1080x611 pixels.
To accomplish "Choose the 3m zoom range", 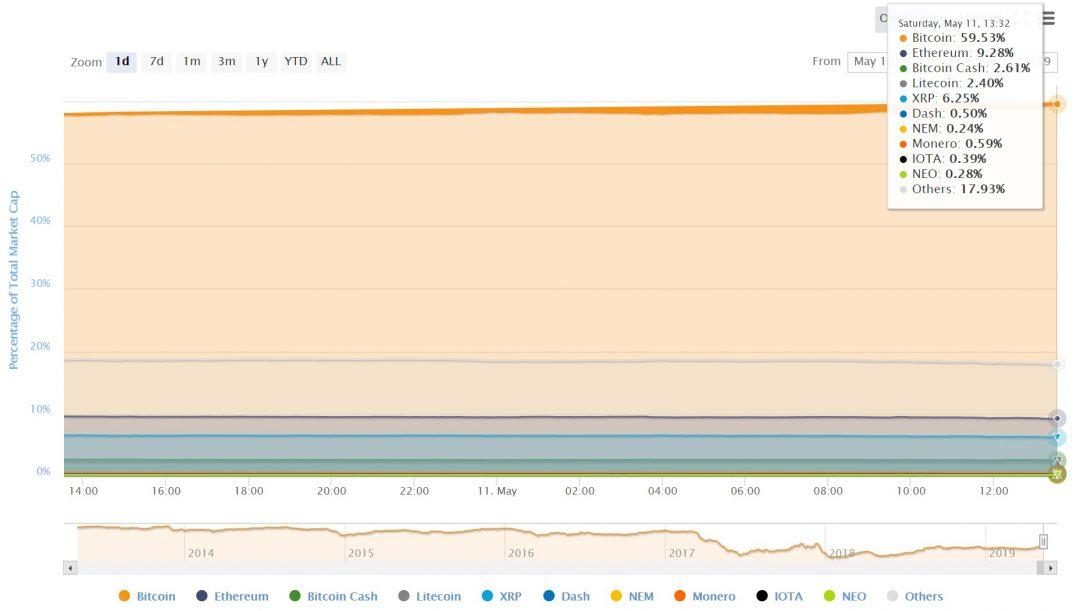I will 227,61.
